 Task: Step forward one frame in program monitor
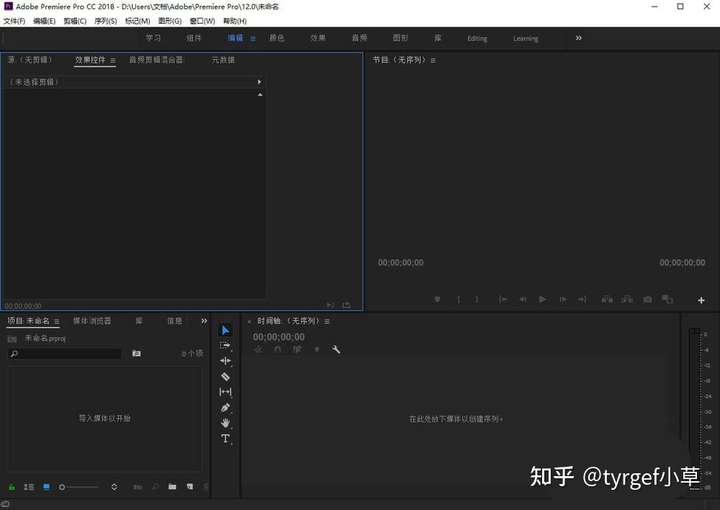click(562, 300)
